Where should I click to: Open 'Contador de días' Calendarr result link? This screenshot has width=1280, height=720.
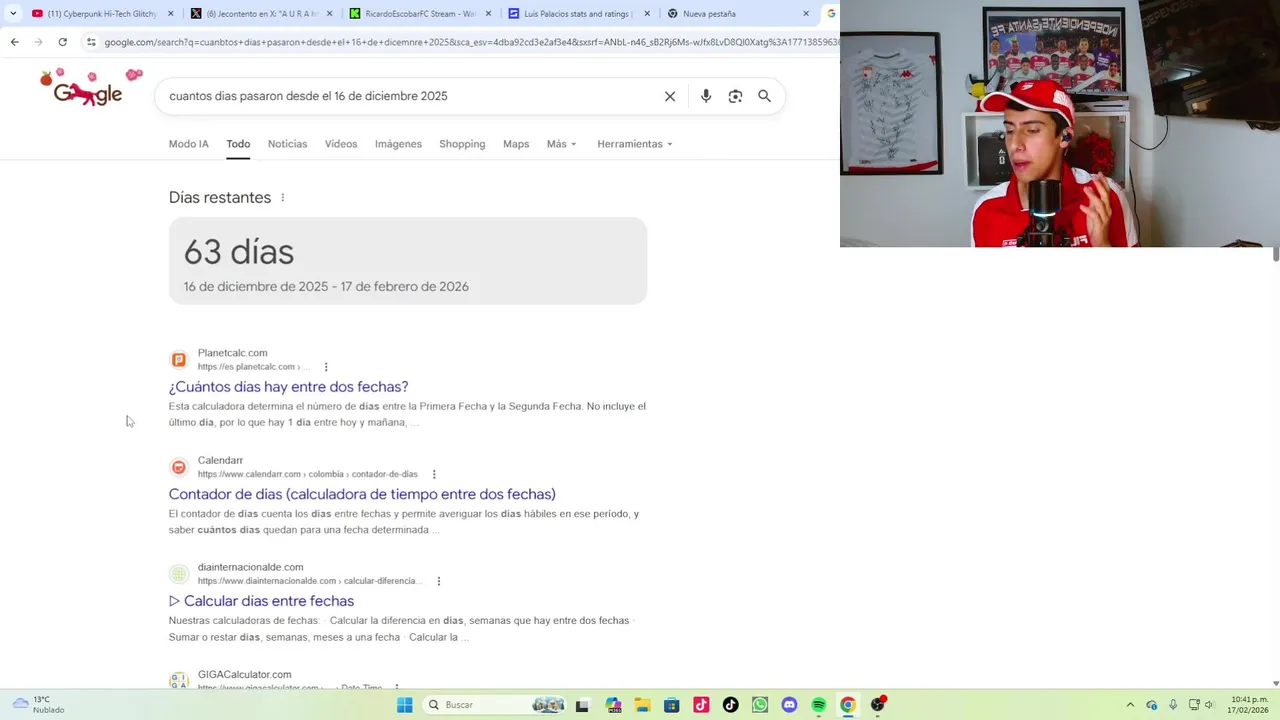[x=362, y=494]
